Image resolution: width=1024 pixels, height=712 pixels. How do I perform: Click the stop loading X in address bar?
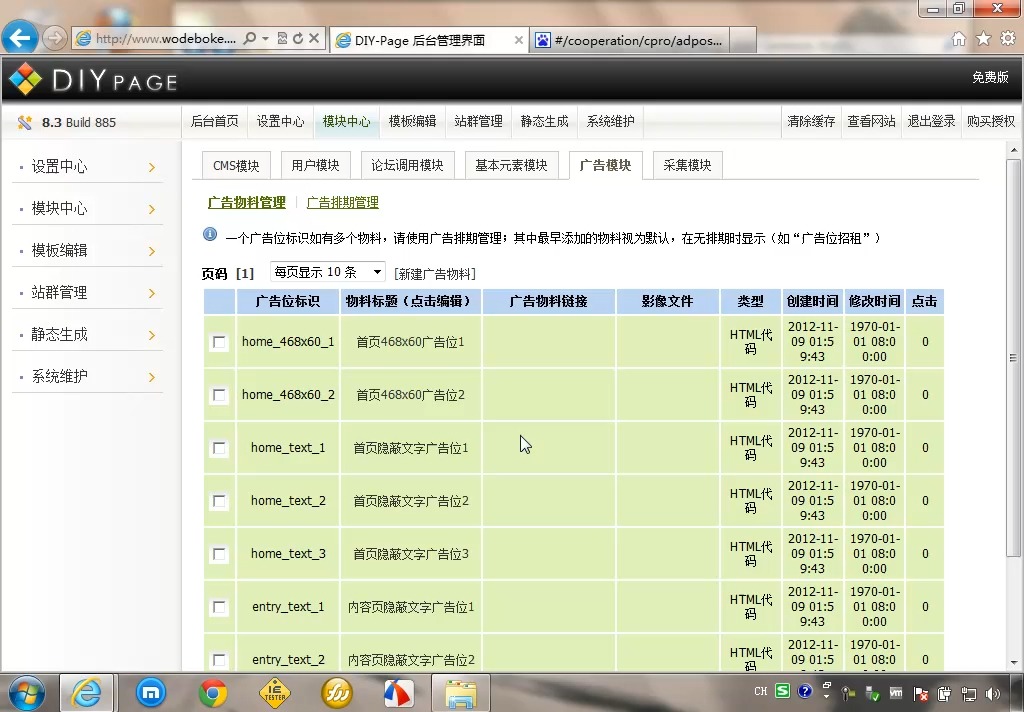tap(314, 38)
